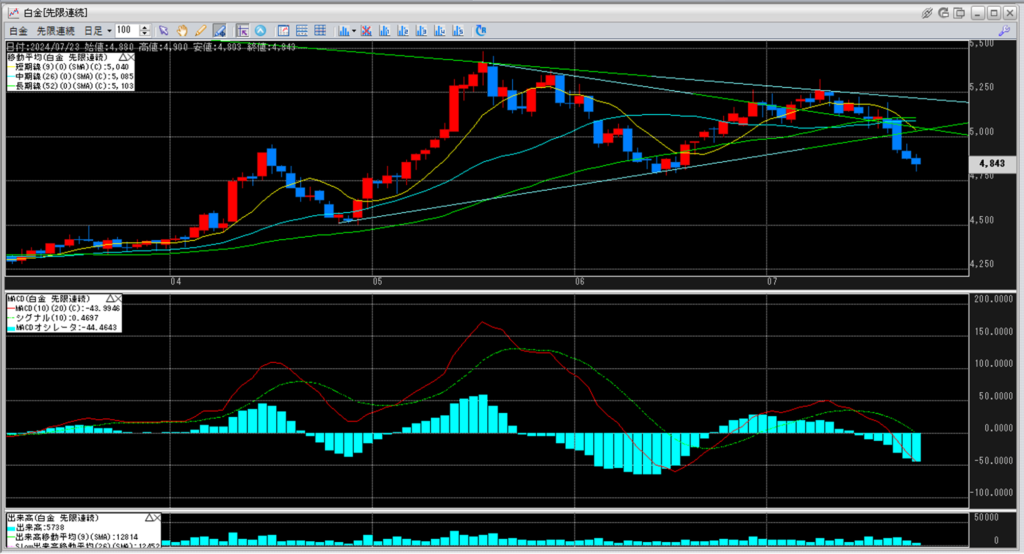Click the link window icon in title bar
1024x554 pixels.
pos(927,12)
